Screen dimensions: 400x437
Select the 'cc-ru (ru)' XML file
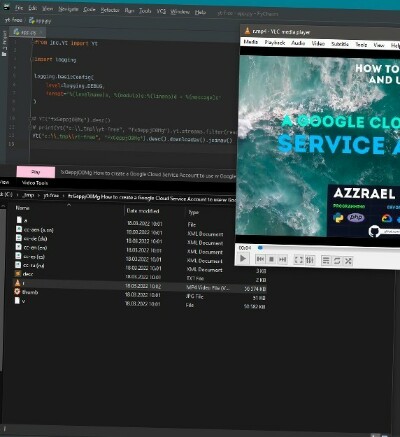pos(30,265)
